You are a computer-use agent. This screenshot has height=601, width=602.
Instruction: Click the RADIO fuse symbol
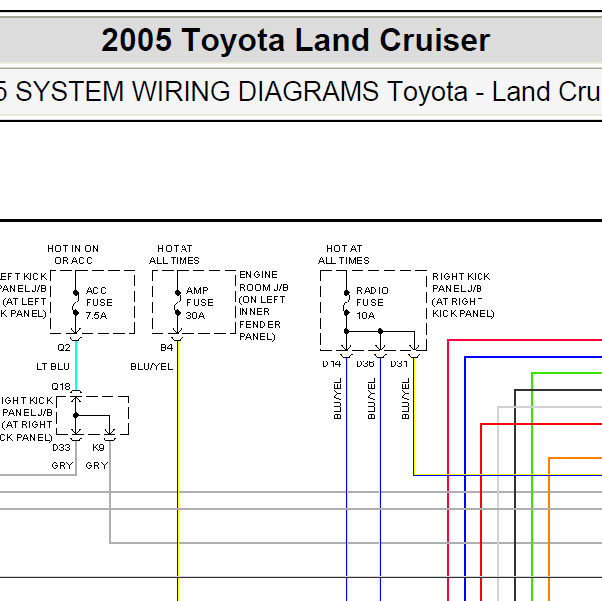pyautogui.click(x=346, y=303)
